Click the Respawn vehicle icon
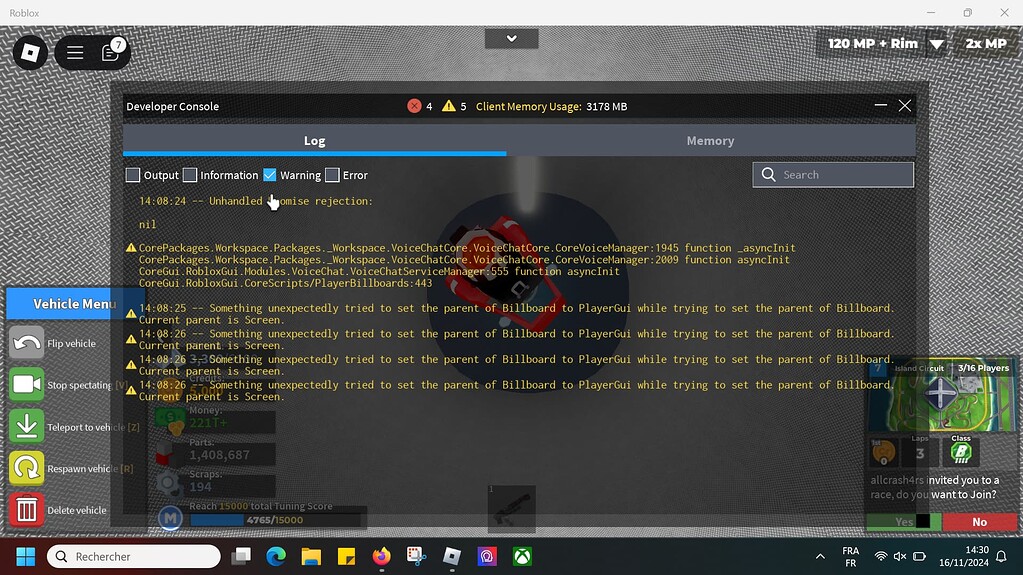1023x575 pixels. pos(27,469)
